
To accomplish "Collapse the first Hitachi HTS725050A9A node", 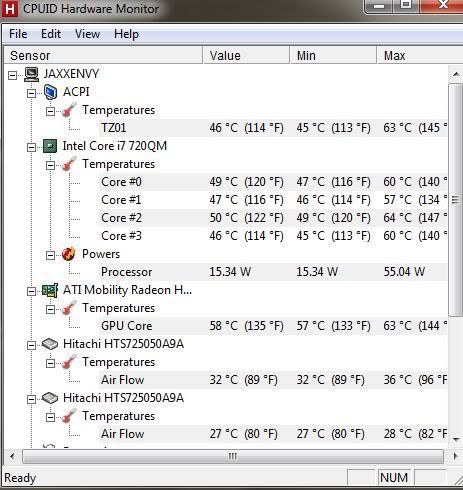I will click(31, 345).
